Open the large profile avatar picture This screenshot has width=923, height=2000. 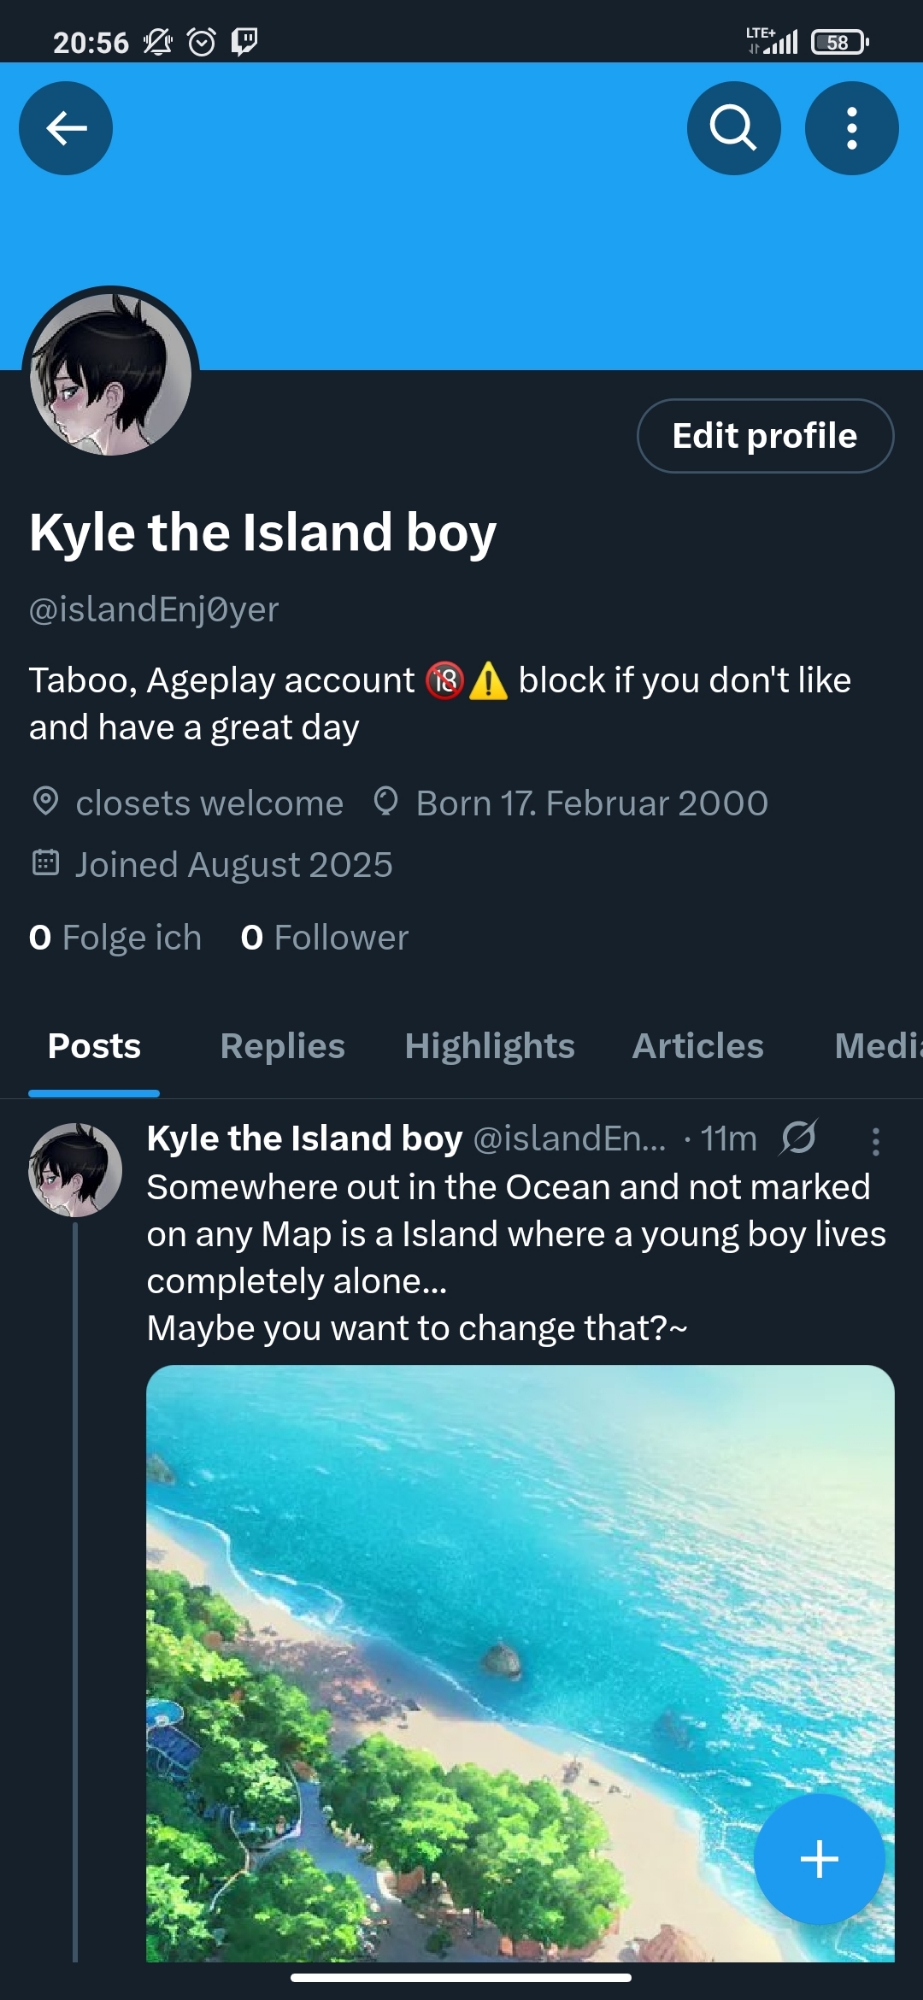tap(111, 374)
